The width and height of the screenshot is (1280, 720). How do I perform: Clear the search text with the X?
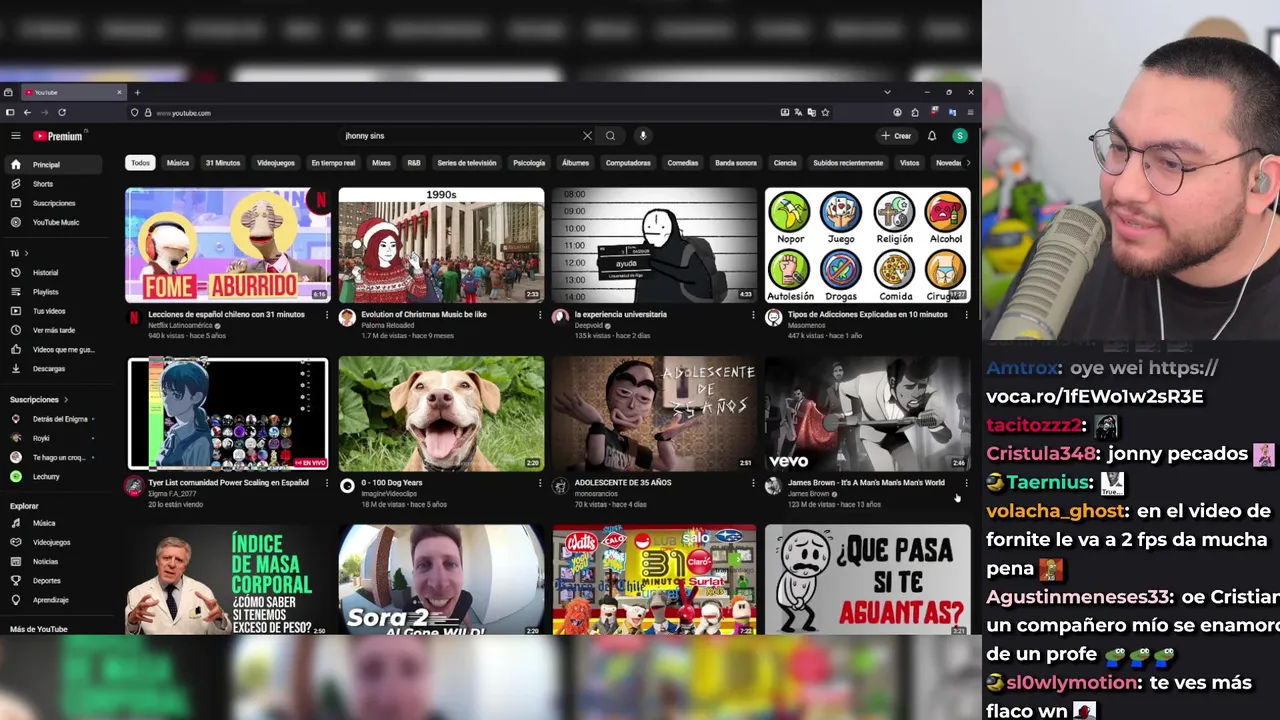(x=587, y=136)
